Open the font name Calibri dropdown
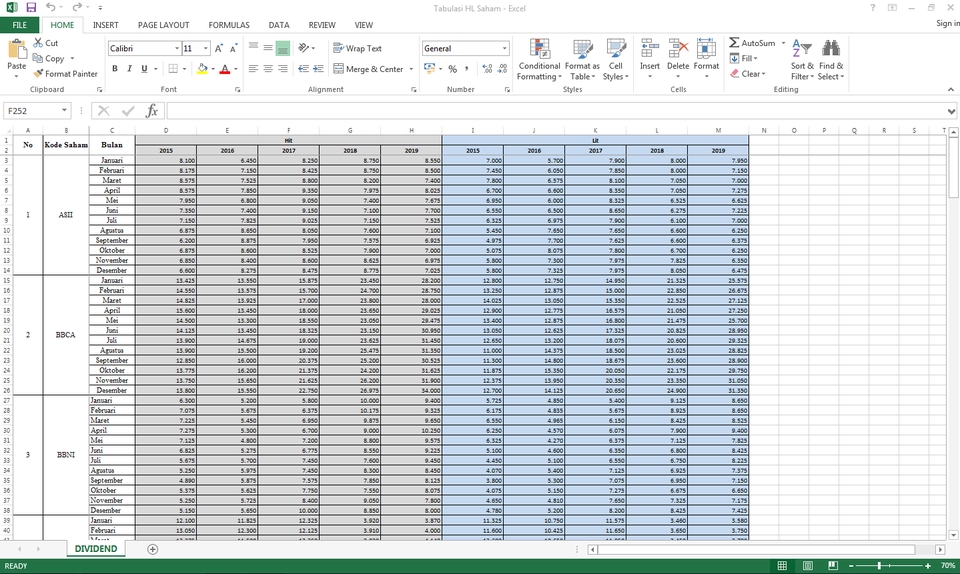 click(x=177, y=48)
